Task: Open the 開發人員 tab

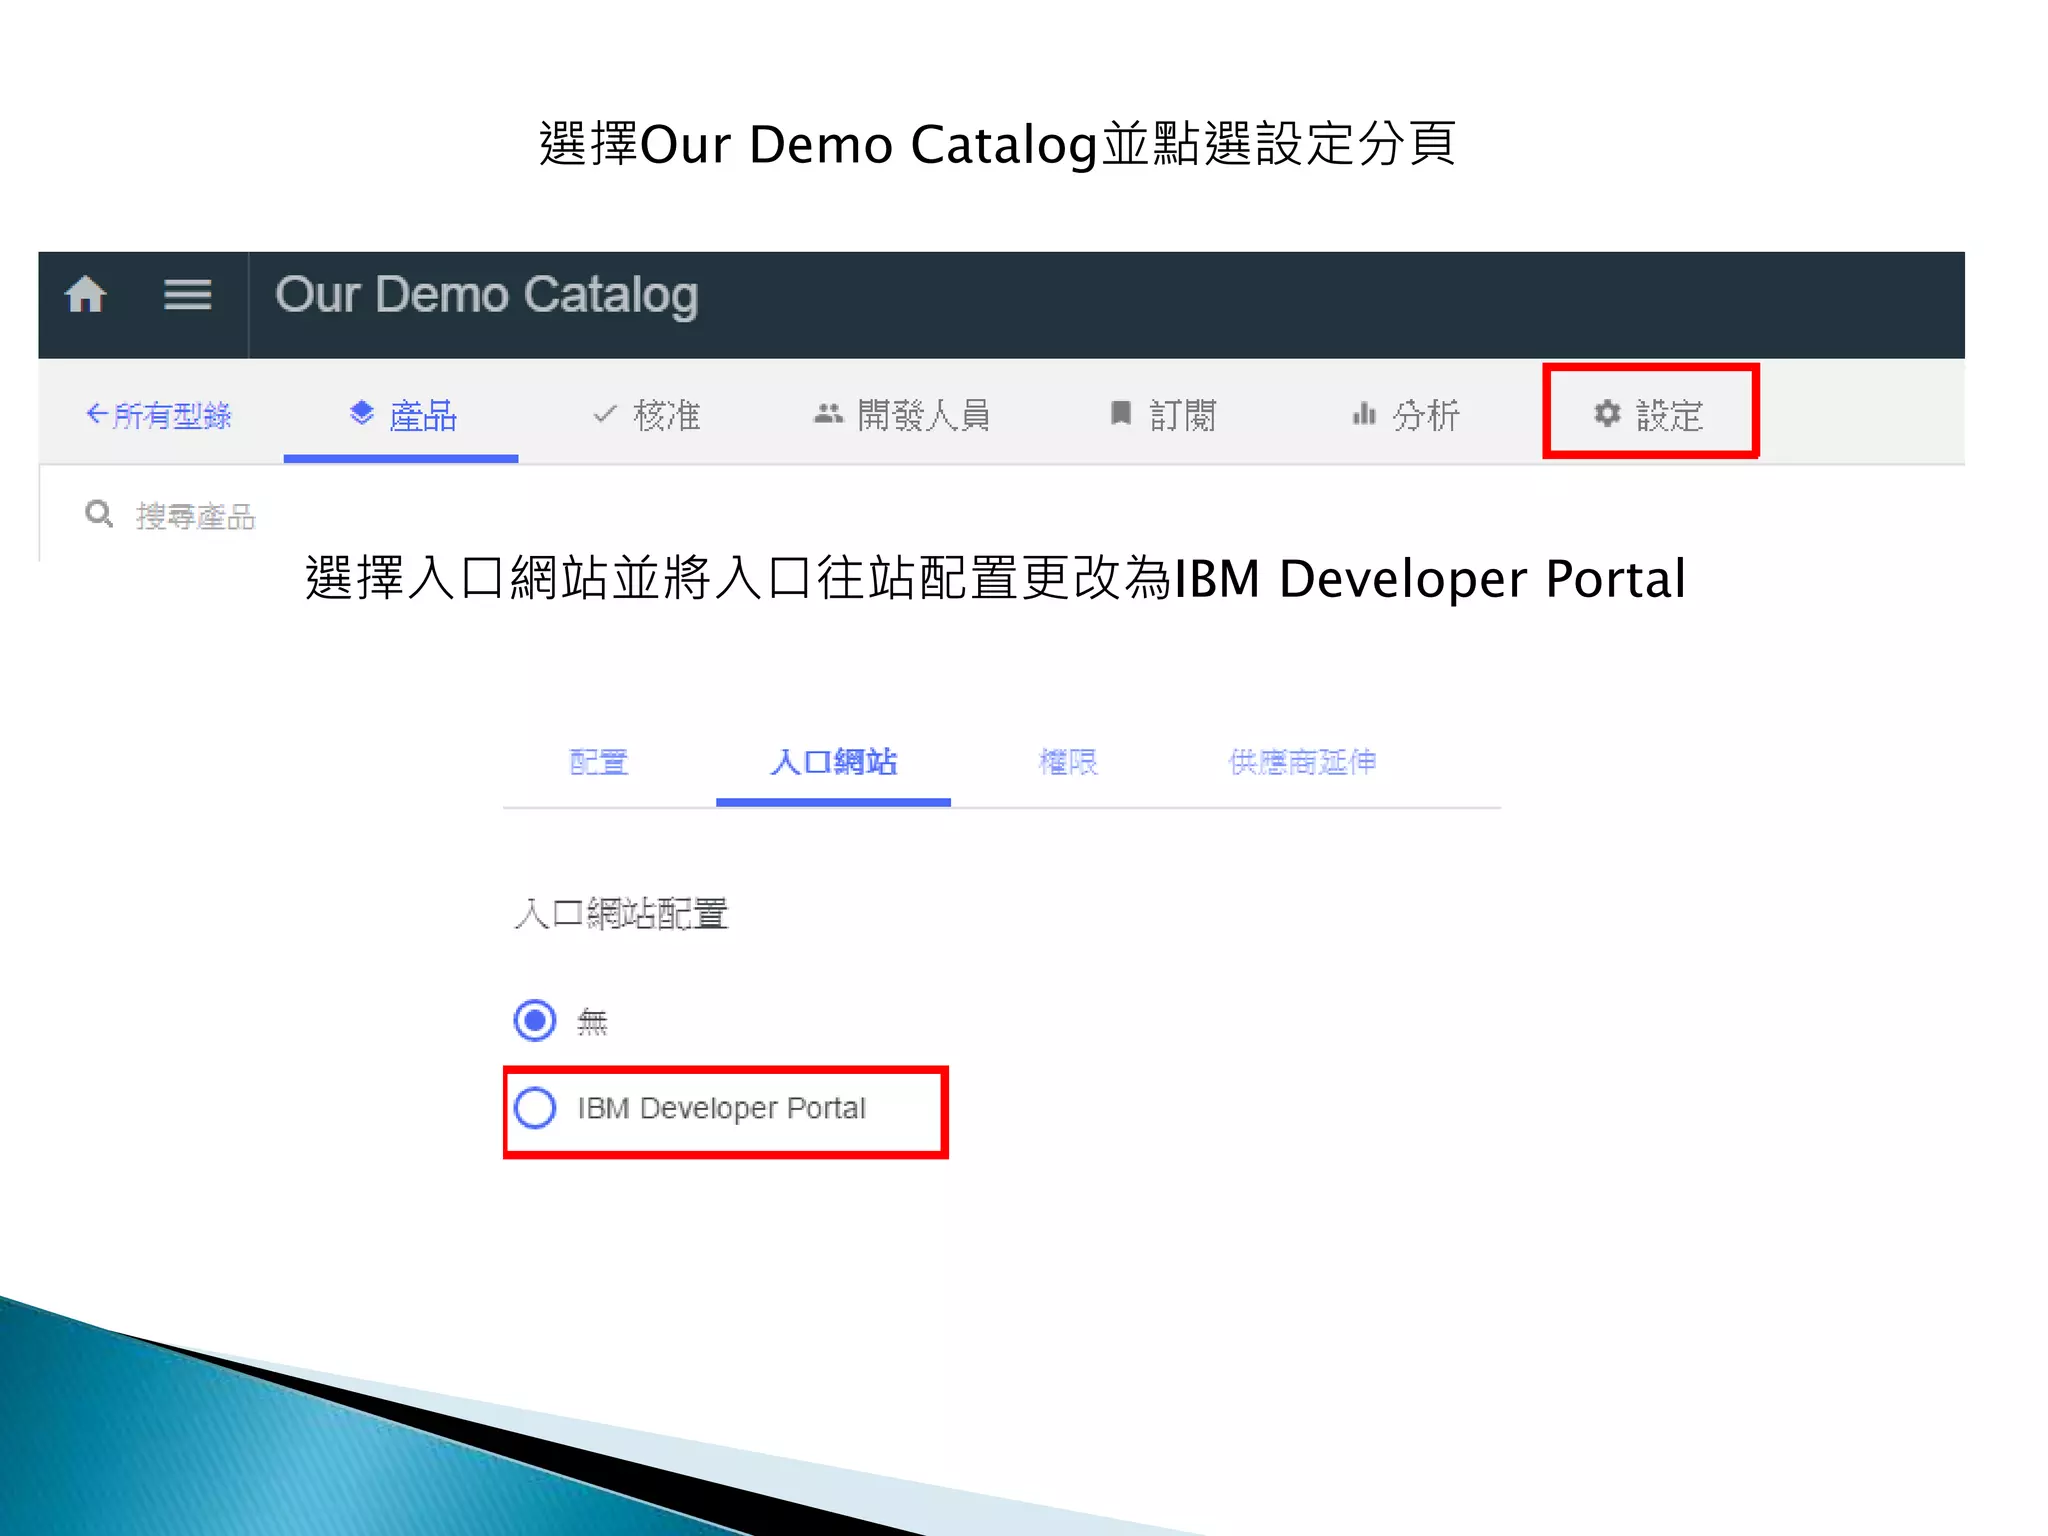Action: [x=902, y=415]
